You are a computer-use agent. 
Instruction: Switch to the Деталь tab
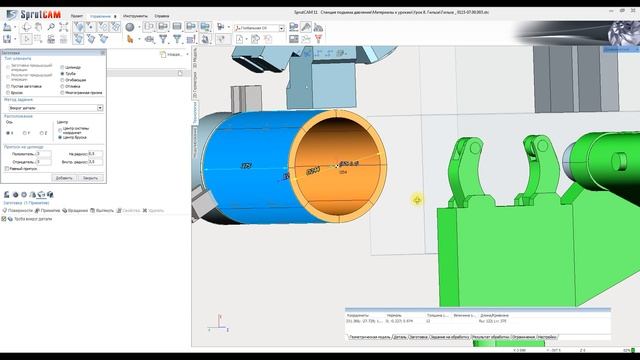coord(400,337)
